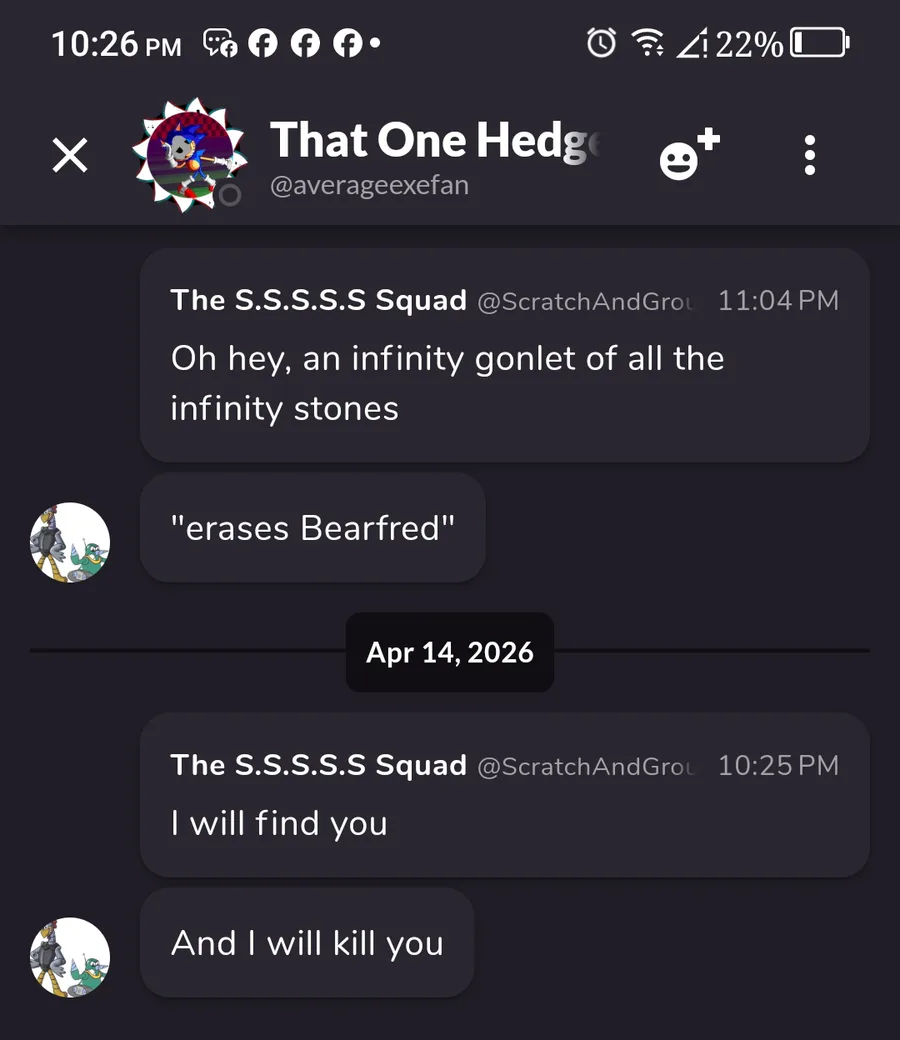Viewport: 900px width, 1040px height.
Task: Select the "And I will kill you" message
Action: click(307, 943)
